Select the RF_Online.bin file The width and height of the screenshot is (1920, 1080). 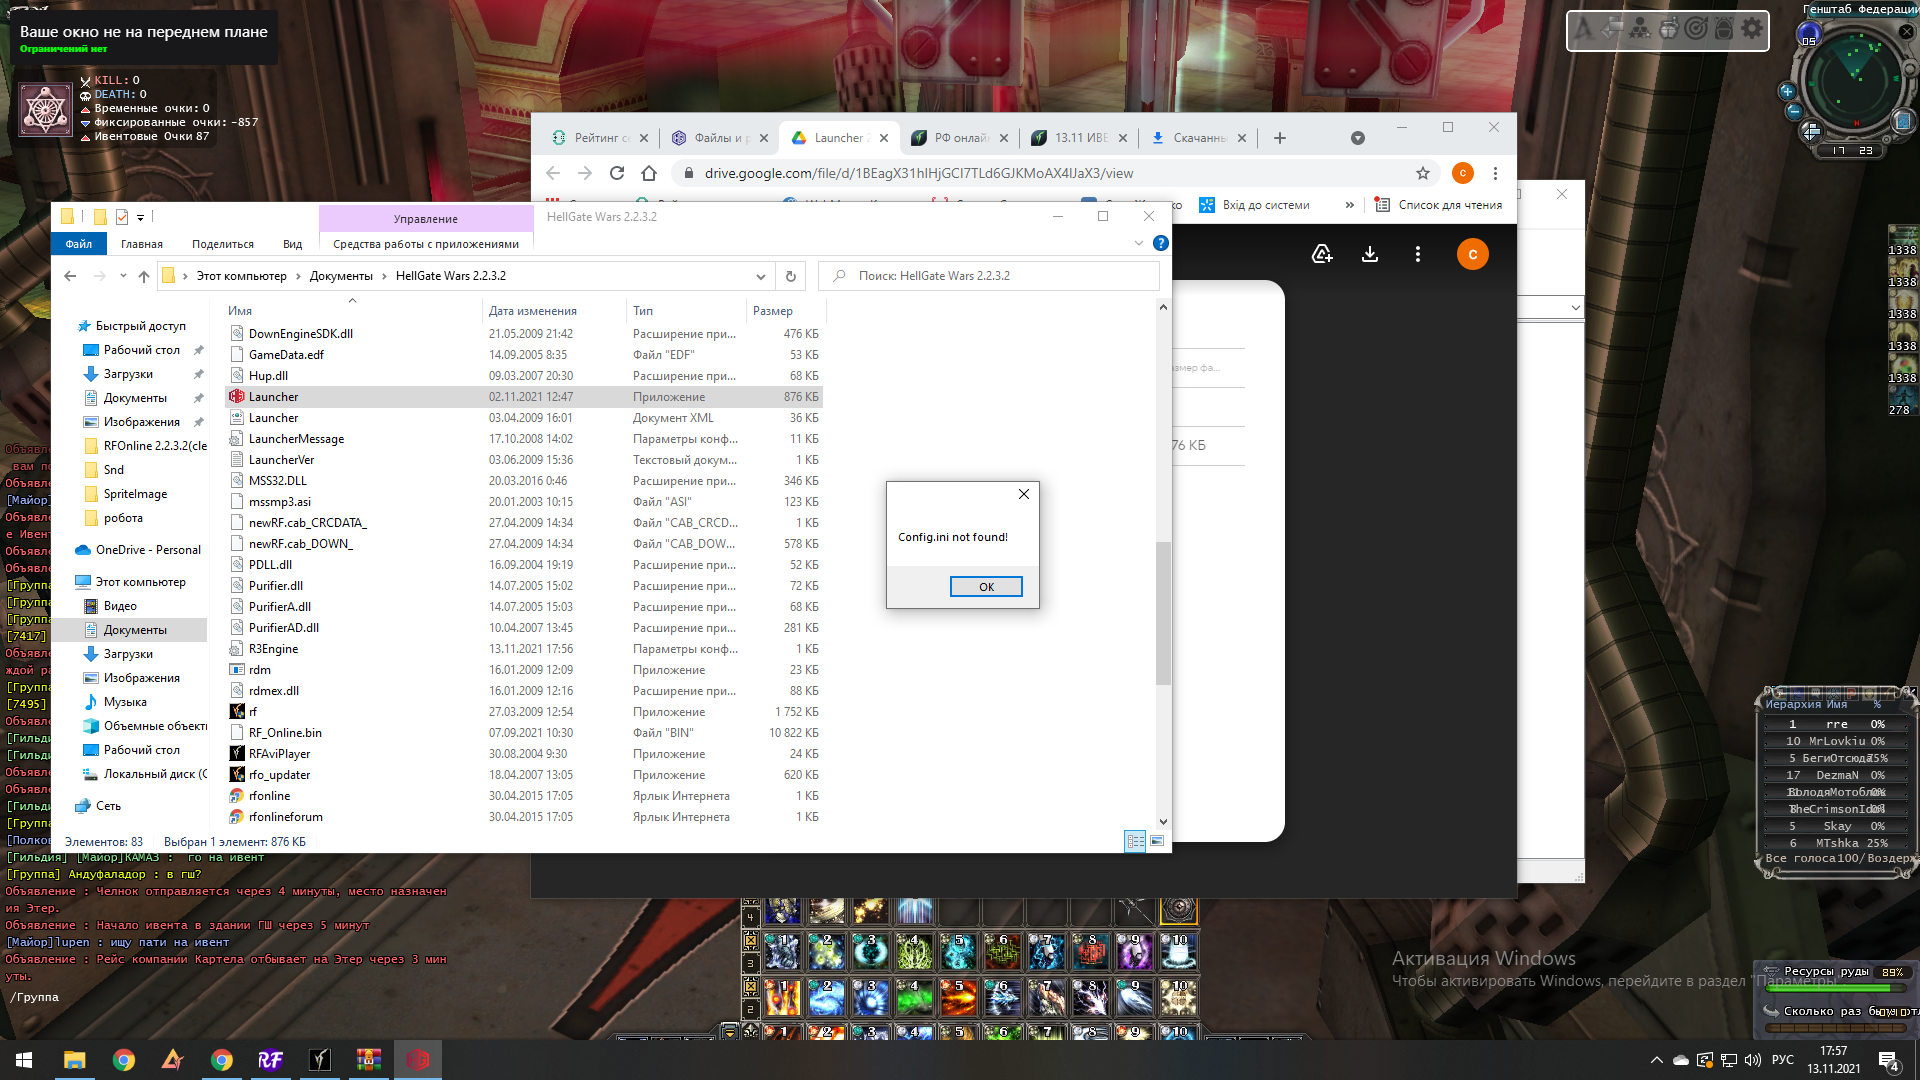point(524,733)
